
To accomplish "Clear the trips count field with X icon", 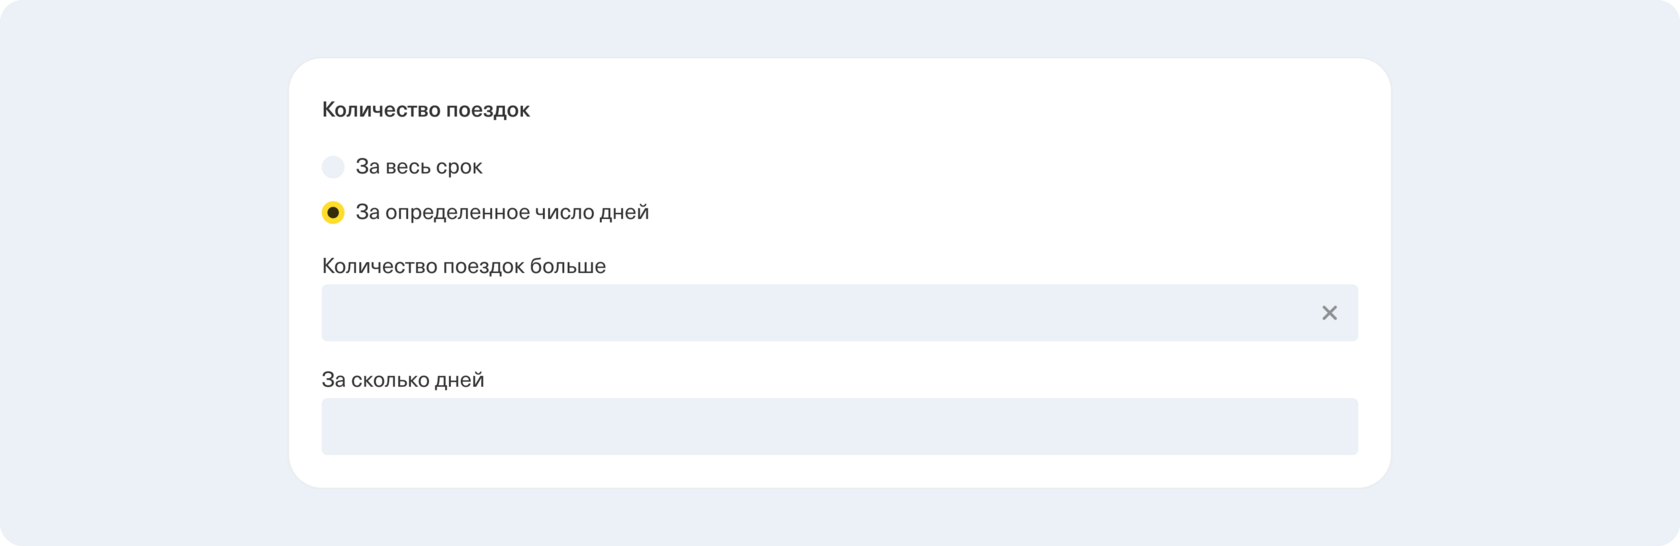I will pyautogui.click(x=1329, y=313).
